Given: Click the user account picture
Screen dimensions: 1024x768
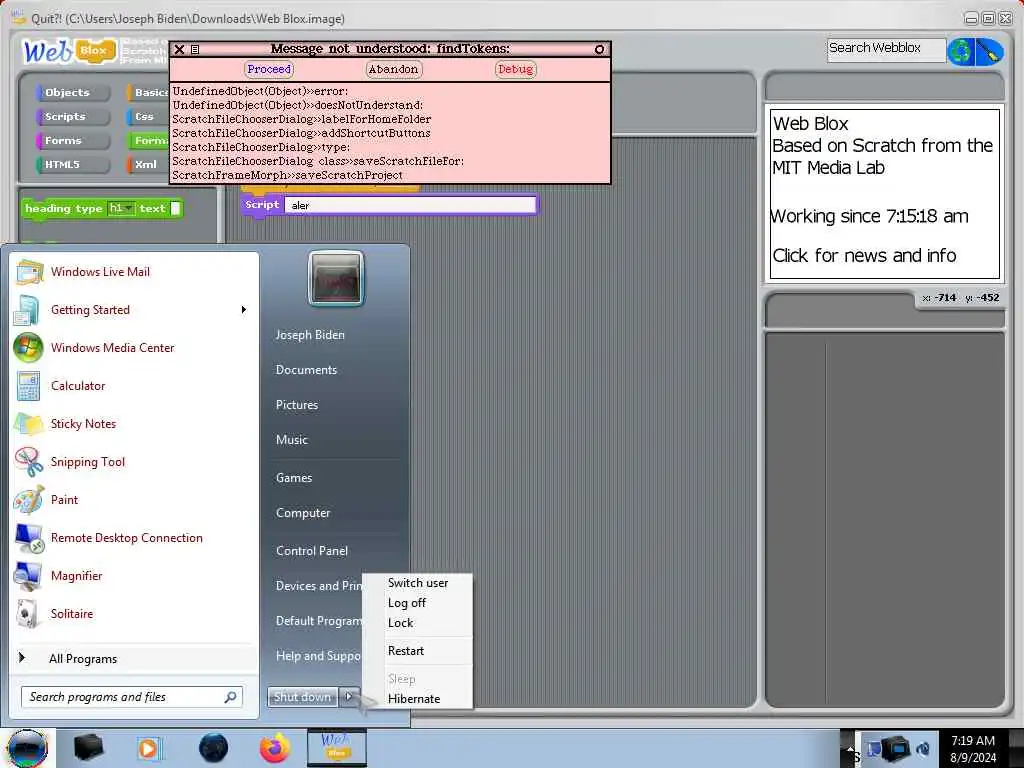Looking at the screenshot, I should tap(336, 279).
